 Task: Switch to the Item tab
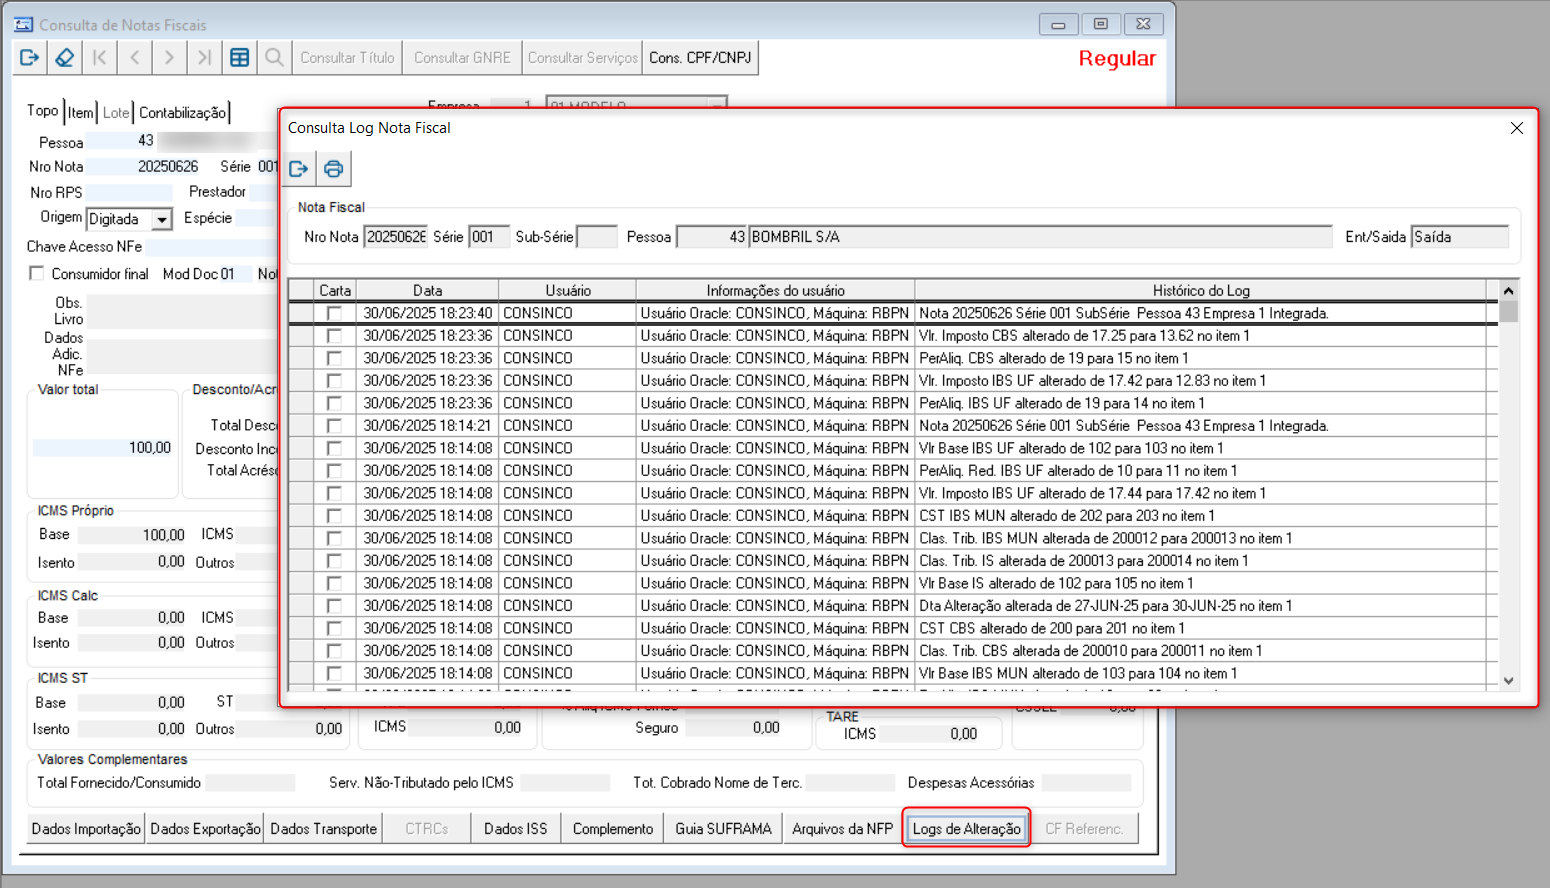coord(81,113)
